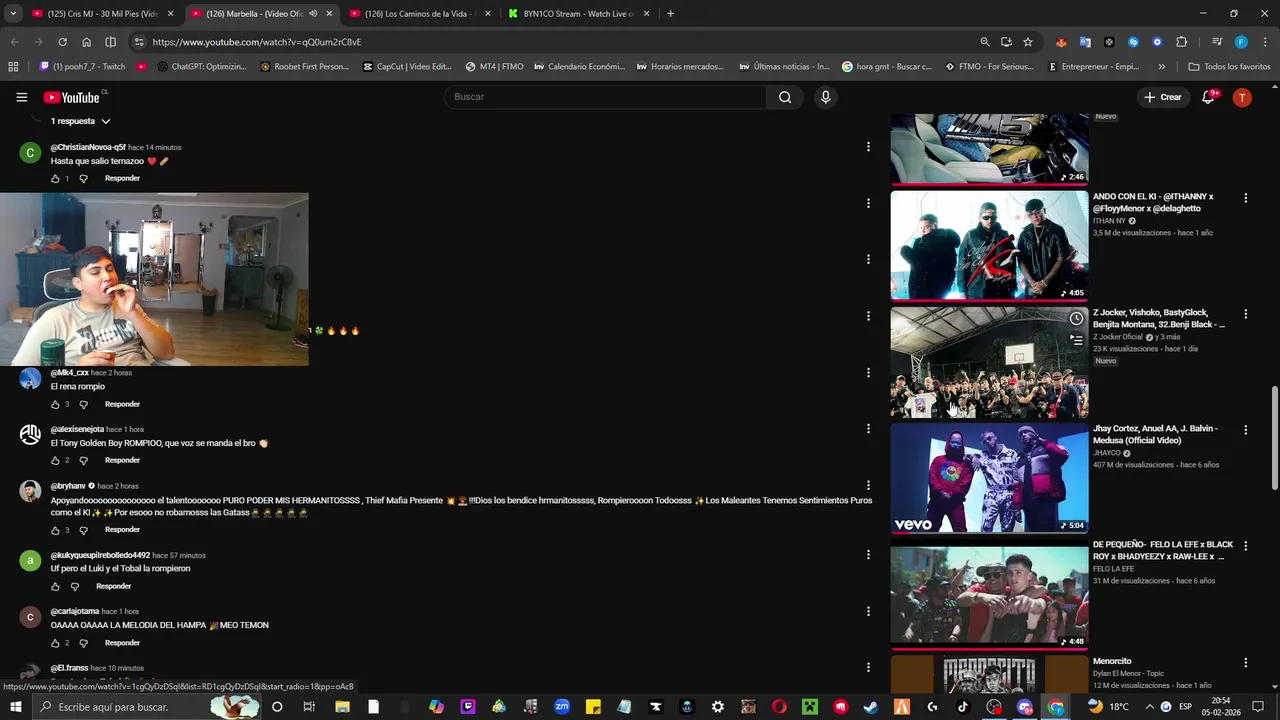Open the weather 18°C taskbar widget

(1109, 707)
